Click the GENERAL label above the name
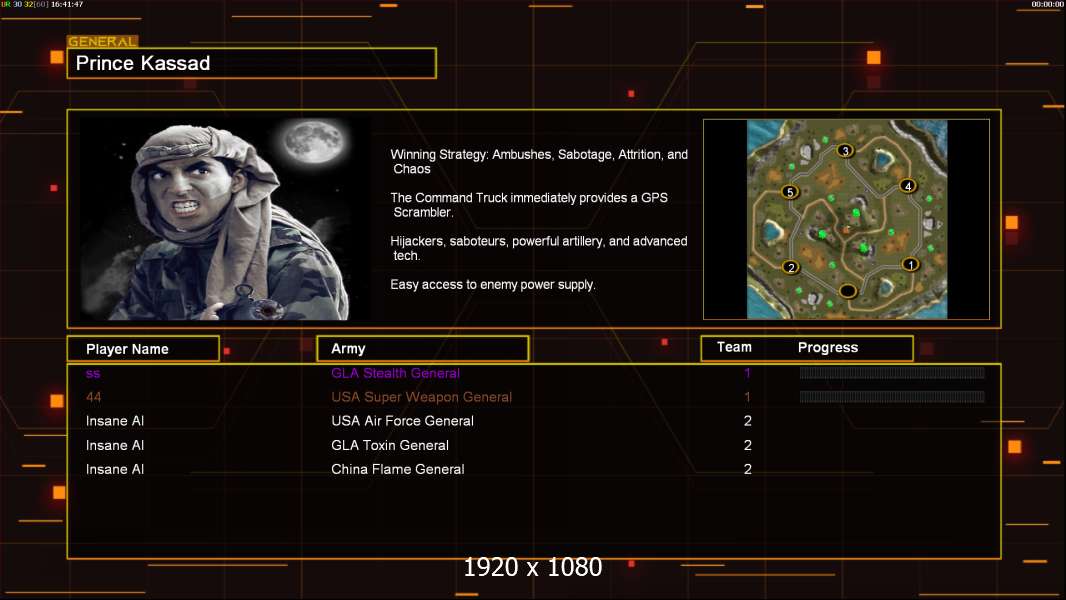This screenshot has width=1066, height=600. pos(102,41)
